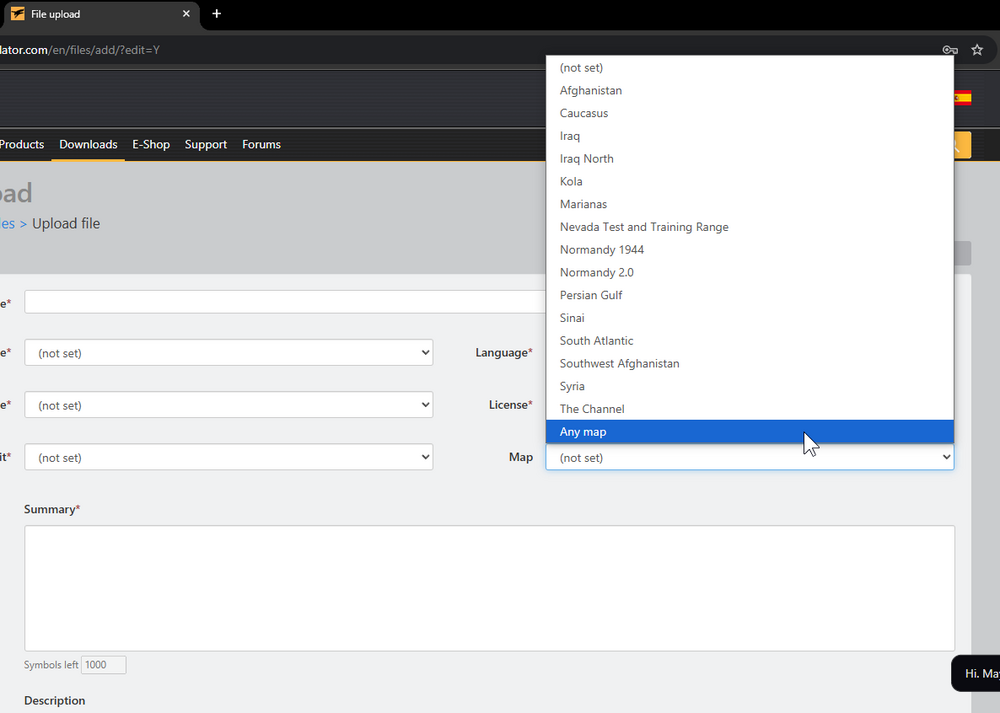Click the File upload tab favicon
Viewport: 1000px width, 713px height.
click(18, 13)
